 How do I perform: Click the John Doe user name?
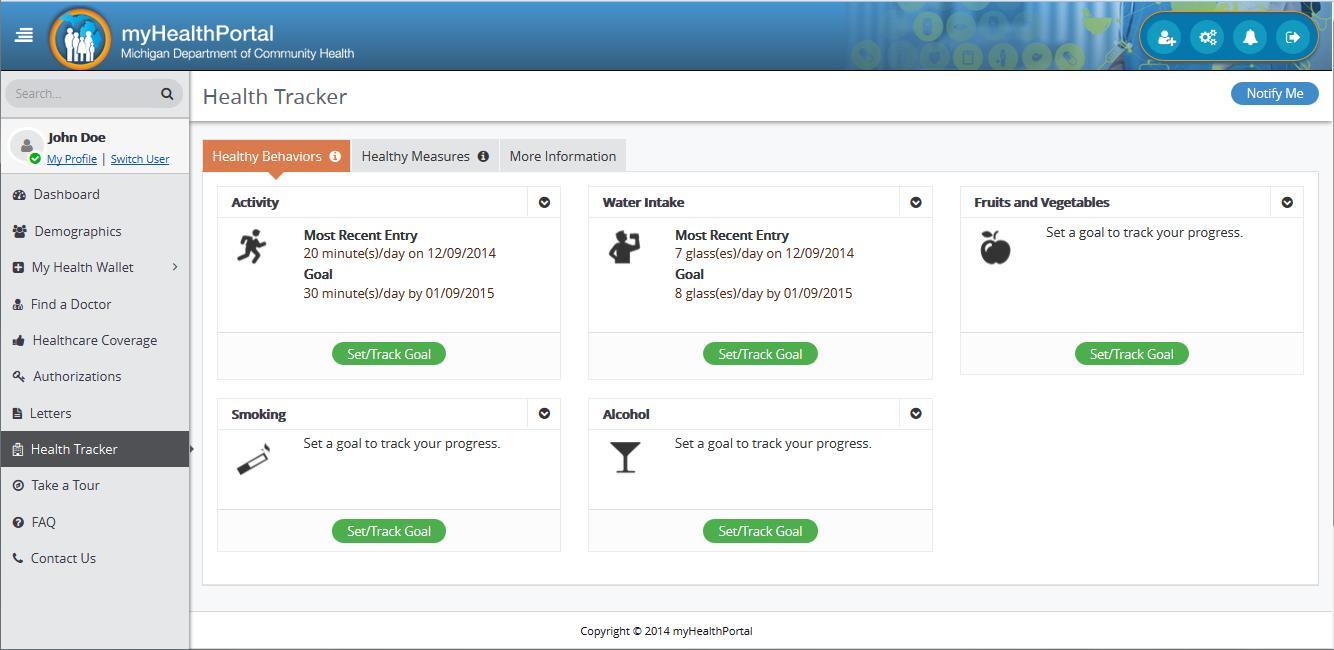77,138
